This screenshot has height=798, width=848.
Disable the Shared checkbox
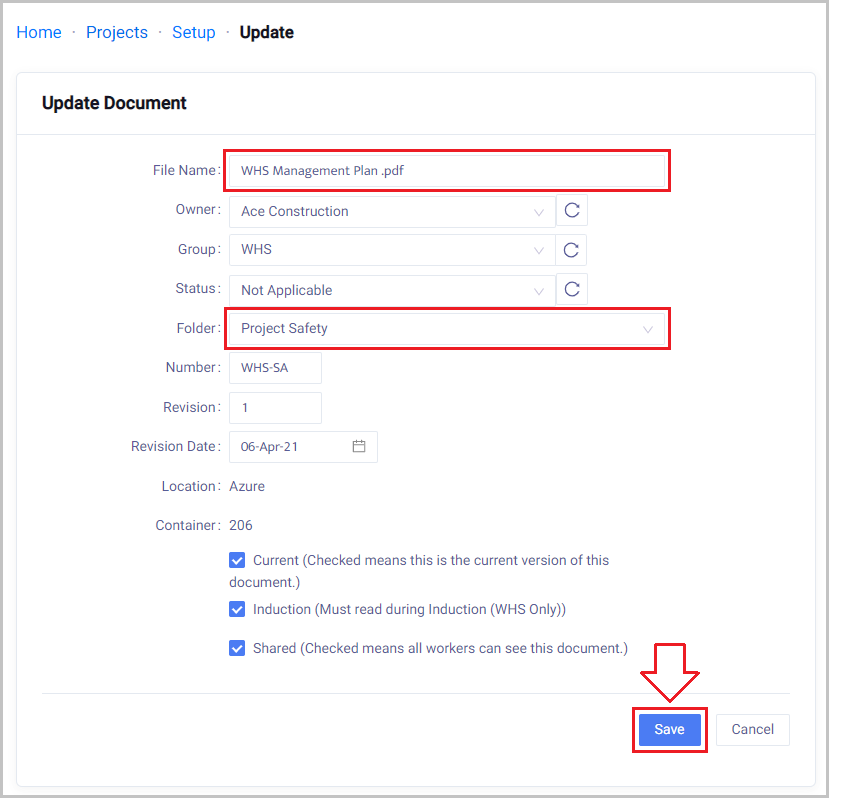coord(237,648)
